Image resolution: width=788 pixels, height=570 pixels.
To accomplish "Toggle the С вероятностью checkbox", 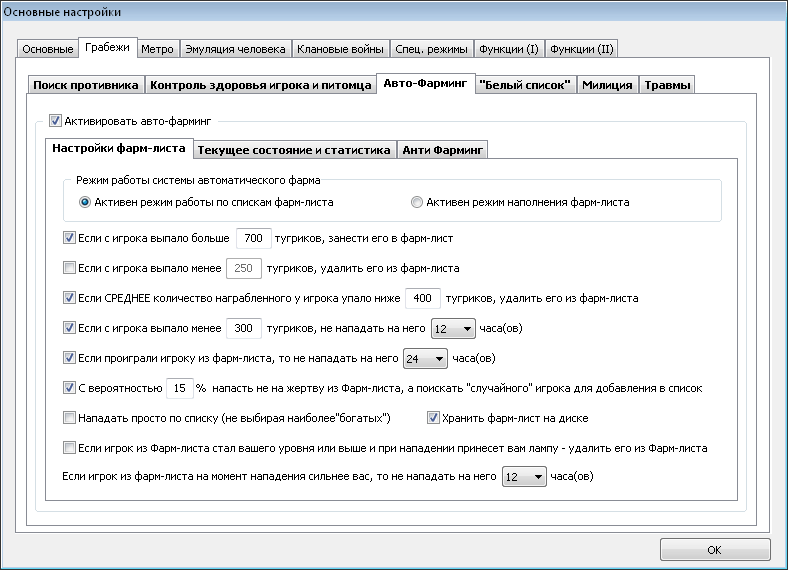I will tap(69, 388).
